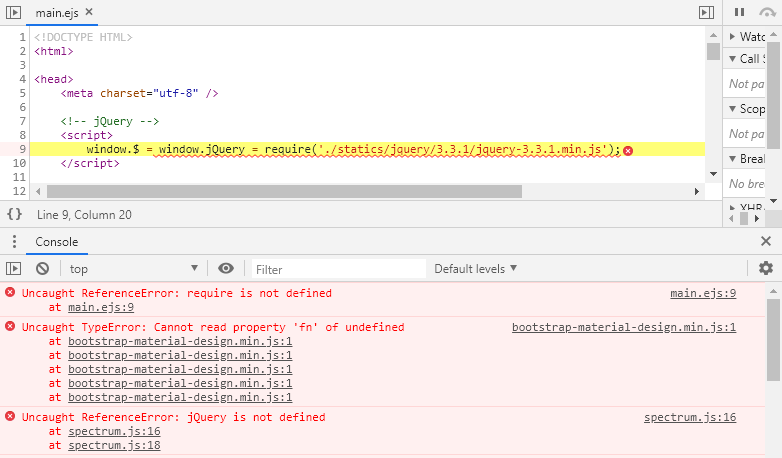Click the Cannot read property 'fn' error message
The image size is (782, 458).
(x=213, y=327)
